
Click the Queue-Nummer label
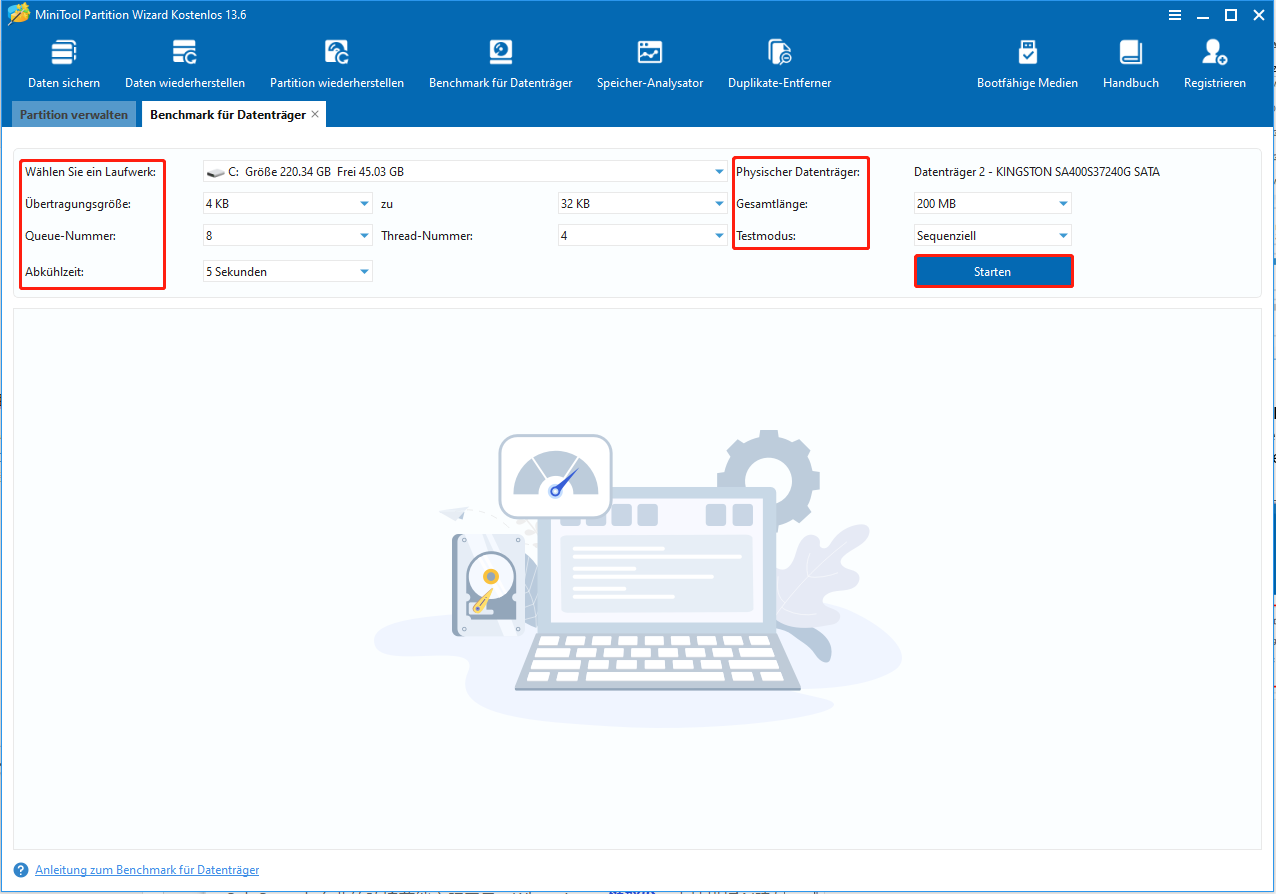71,237
